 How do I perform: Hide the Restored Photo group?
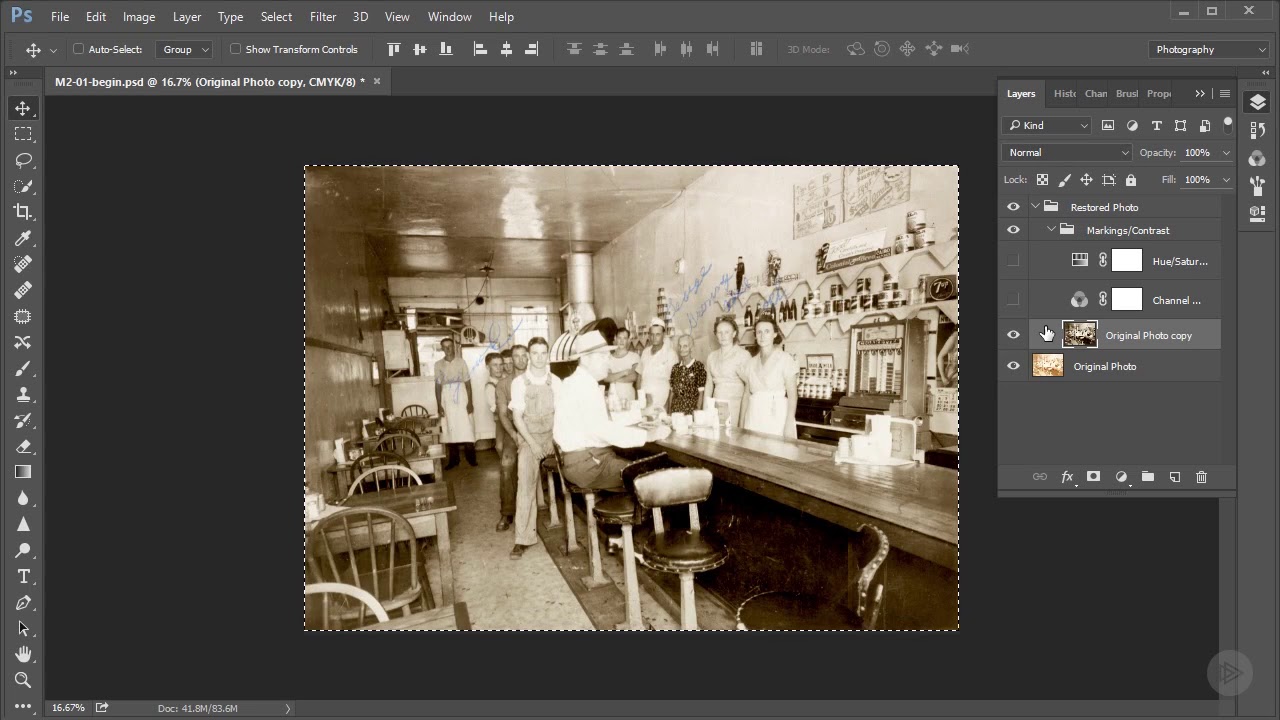(x=1013, y=207)
